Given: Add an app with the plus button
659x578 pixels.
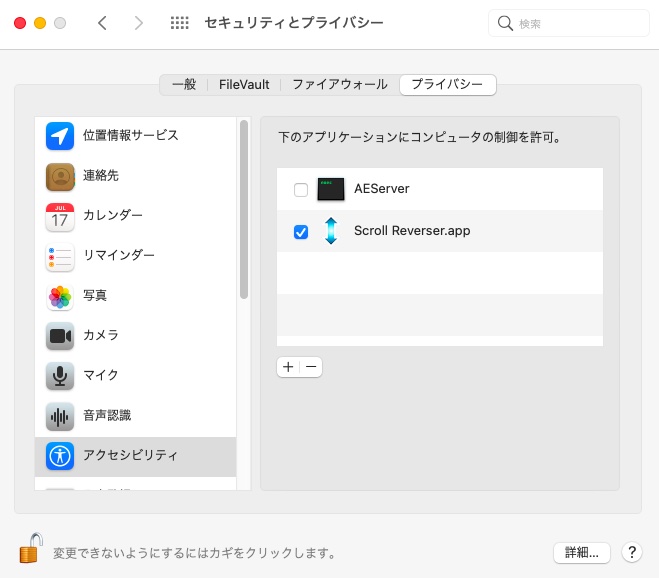Looking at the screenshot, I should 288,367.
